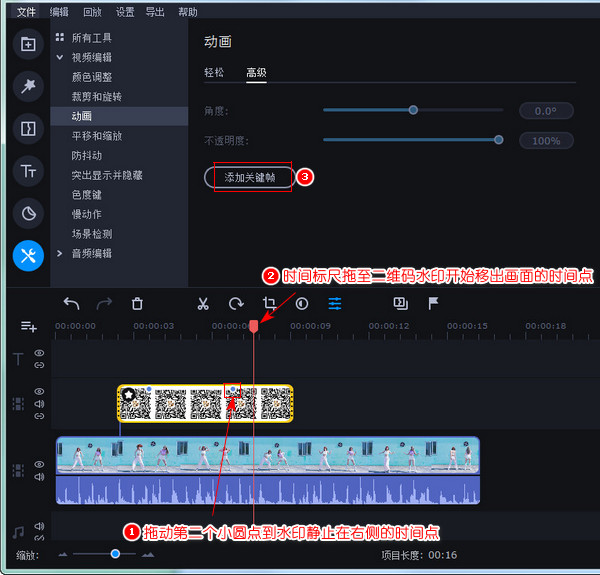Click the title track T icon
The height and width of the screenshot is (575, 600).
18,359
